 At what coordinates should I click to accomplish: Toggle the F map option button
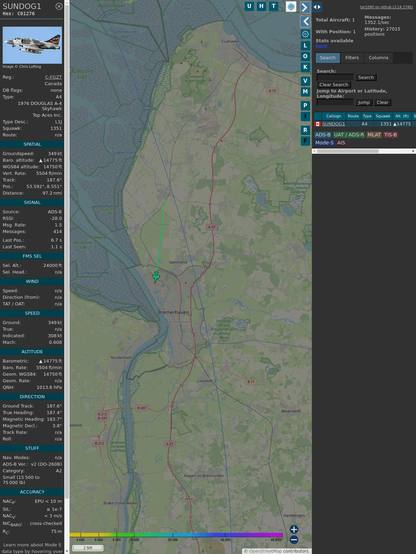(305, 141)
